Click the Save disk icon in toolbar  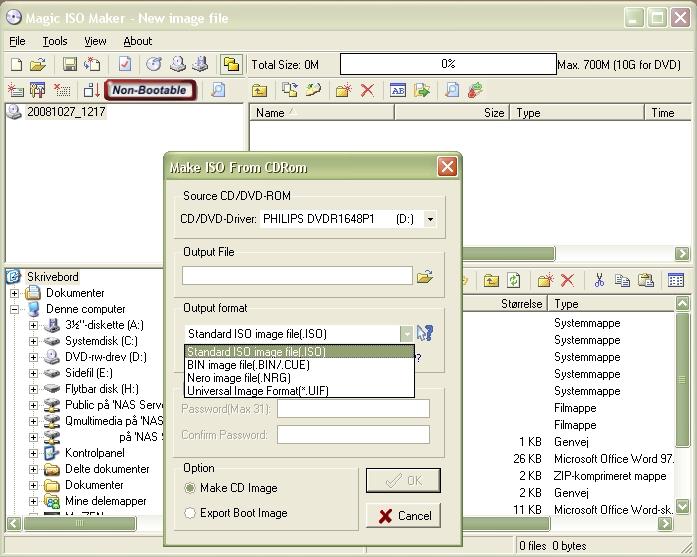pos(70,65)
